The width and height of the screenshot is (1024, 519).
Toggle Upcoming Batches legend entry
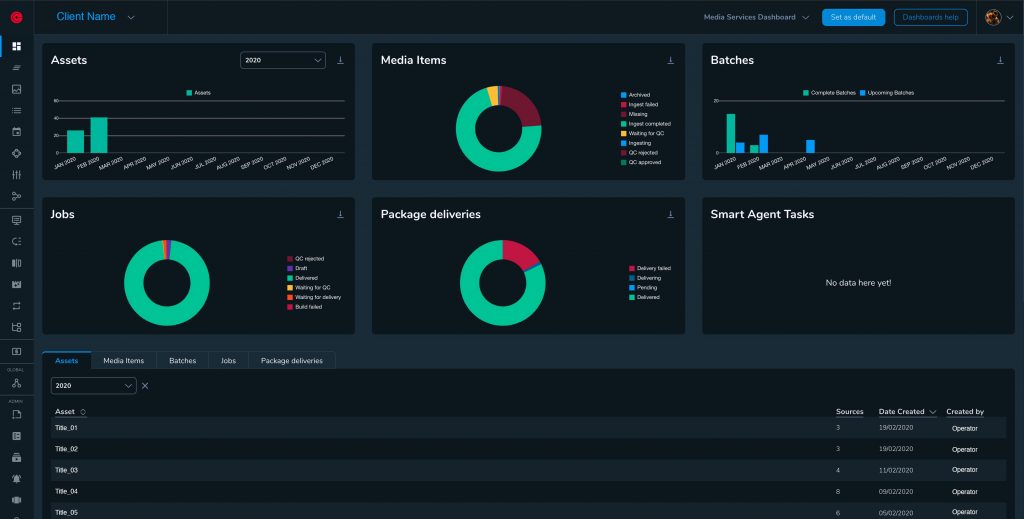pyautogui.click(x=889, y=93)
